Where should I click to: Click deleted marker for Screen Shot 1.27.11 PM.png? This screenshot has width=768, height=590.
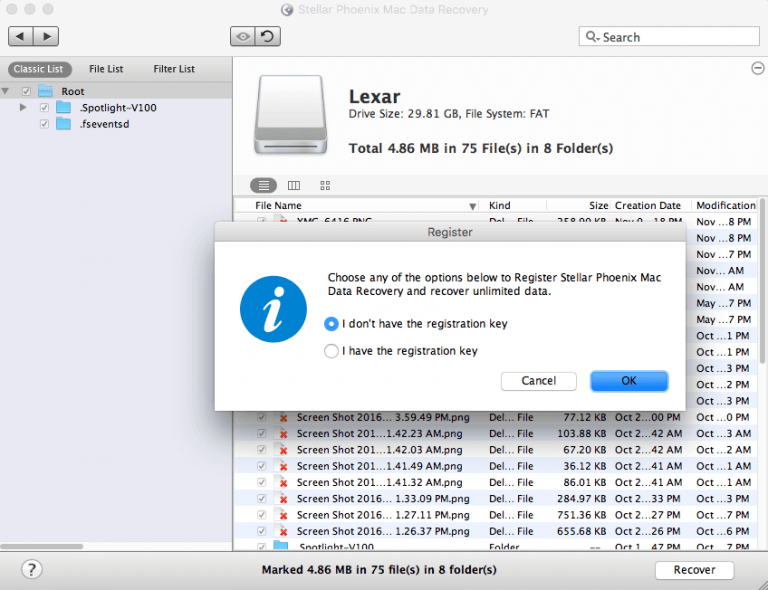pos(283,515)
